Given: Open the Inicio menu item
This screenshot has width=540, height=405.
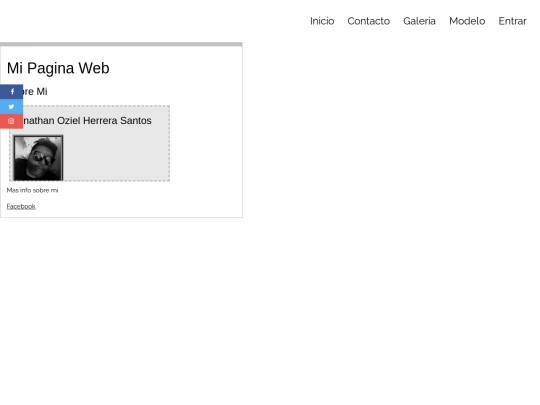Looking at the screenshot, I should (322, 21).
